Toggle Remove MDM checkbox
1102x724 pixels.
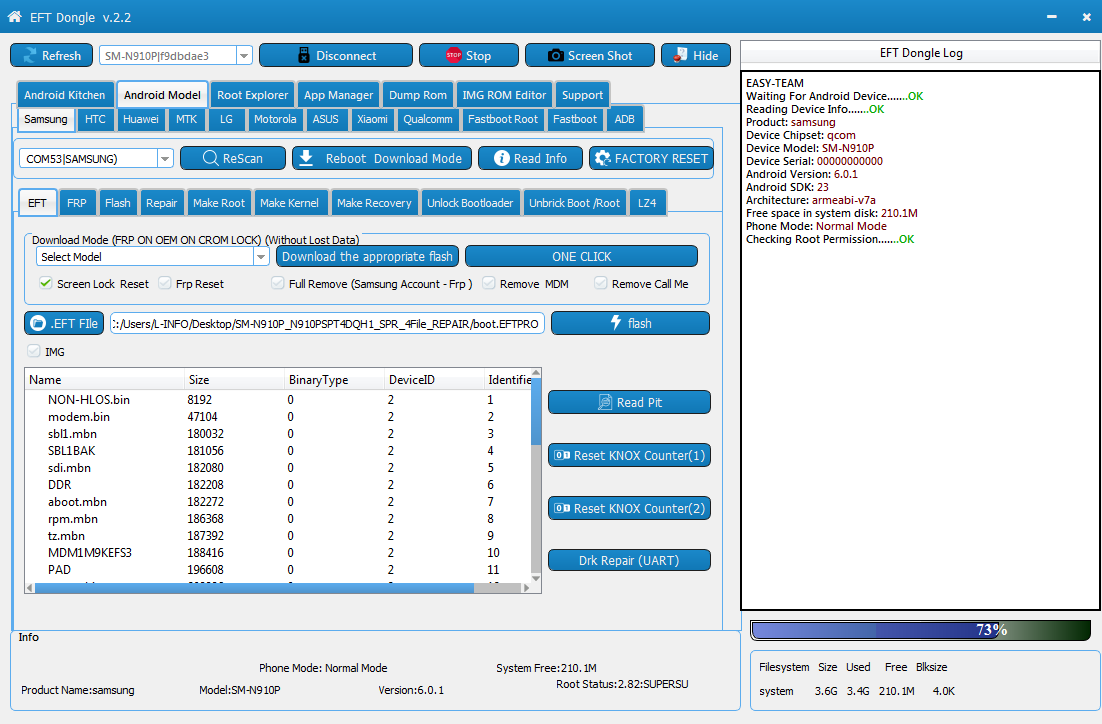488,283
